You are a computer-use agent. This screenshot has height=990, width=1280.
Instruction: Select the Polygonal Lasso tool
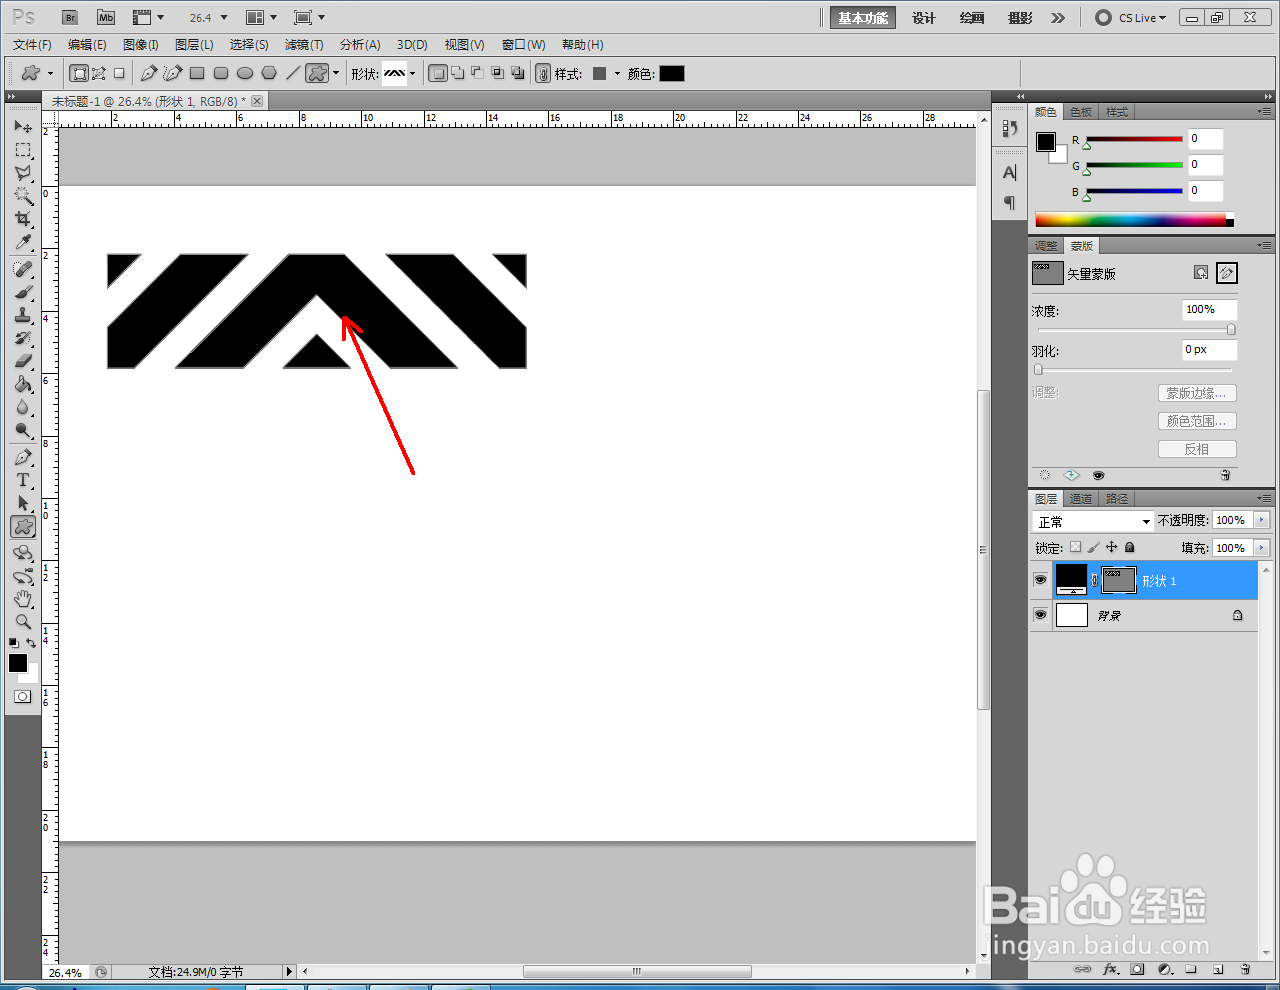(x=23, y=173)
